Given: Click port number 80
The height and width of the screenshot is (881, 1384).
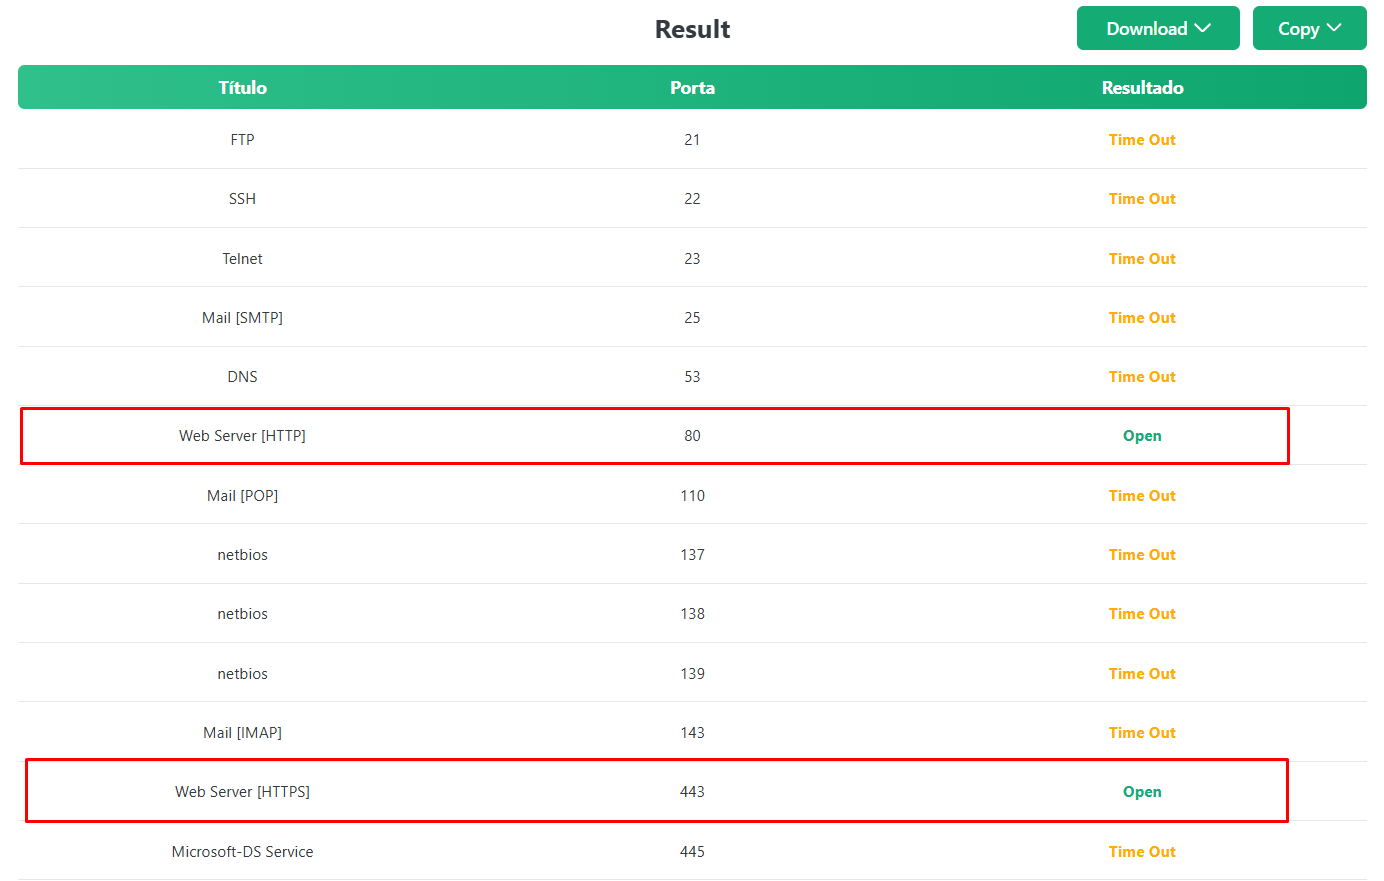Looking at the screenshot, I should [x=692, y=436].
